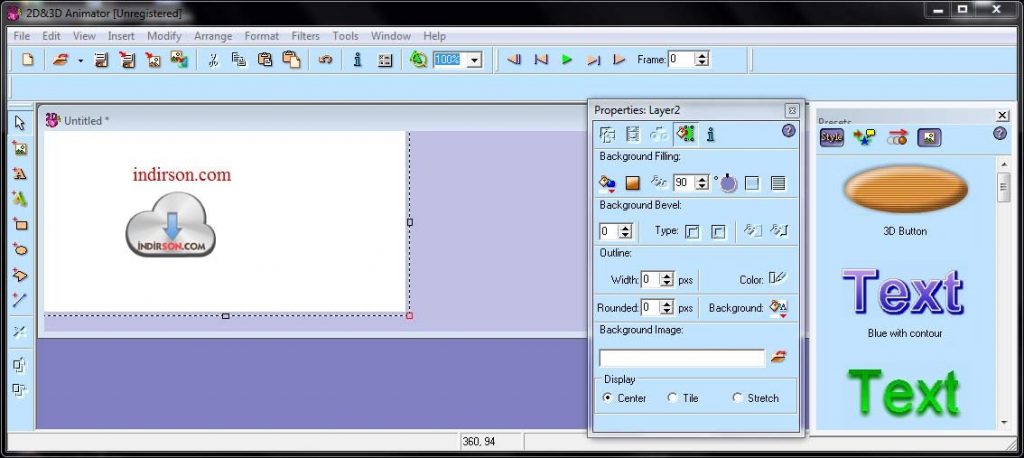Open the Modify menu
Screen dimensions: 1024x458
pyautogui.click(x=164, y=36)
